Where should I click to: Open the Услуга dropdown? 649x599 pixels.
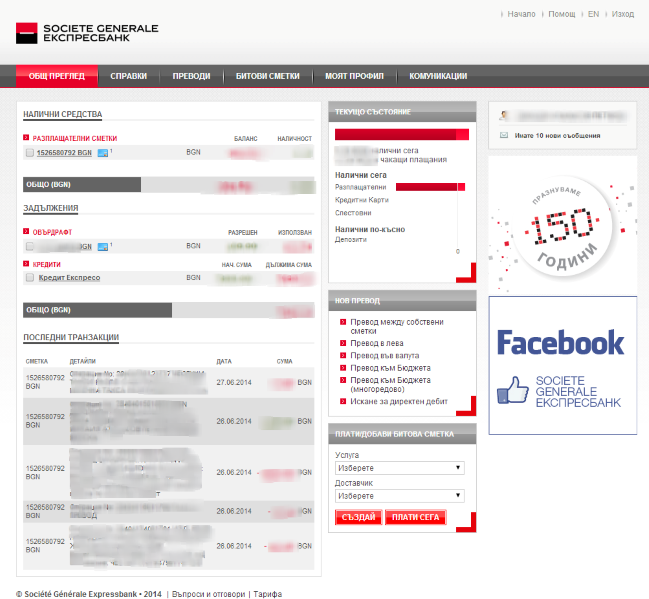pos(400,468)
